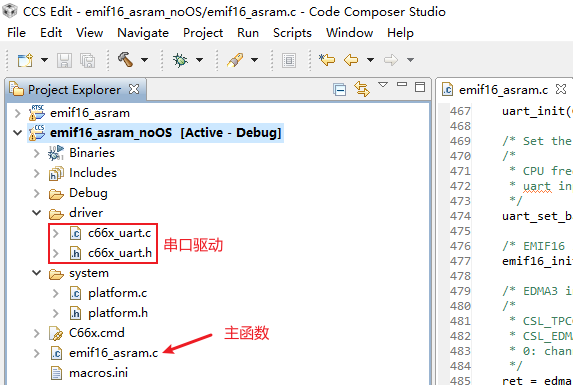
Task: Toggle the block selection mode icon
Action: click(x=289, y=60)
